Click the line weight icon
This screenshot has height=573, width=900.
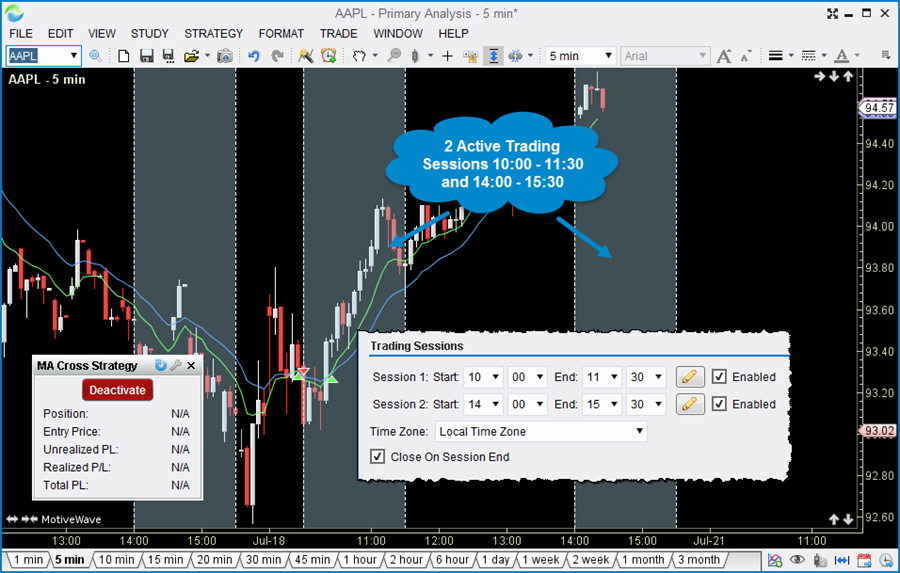point(775,56)
